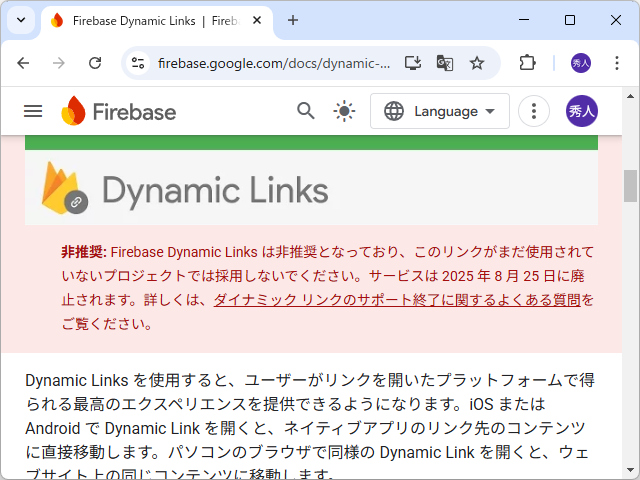Open the ダイナミック リンクのサポート終了 FAQ link
640x480 pixels.
pos(397,300)
